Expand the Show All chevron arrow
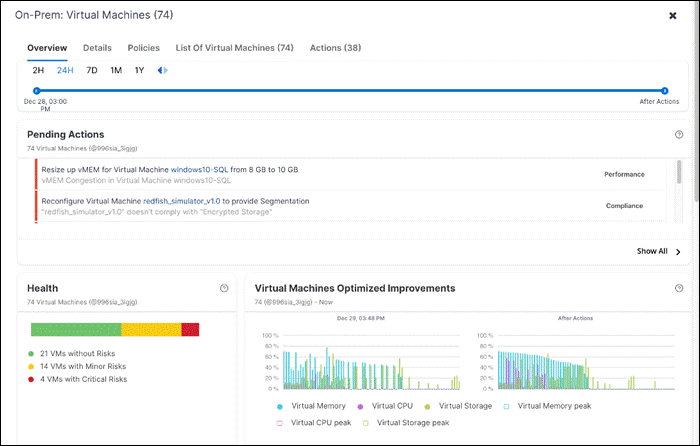The width and height of the screenshot is (700, 446). (678, 252)
